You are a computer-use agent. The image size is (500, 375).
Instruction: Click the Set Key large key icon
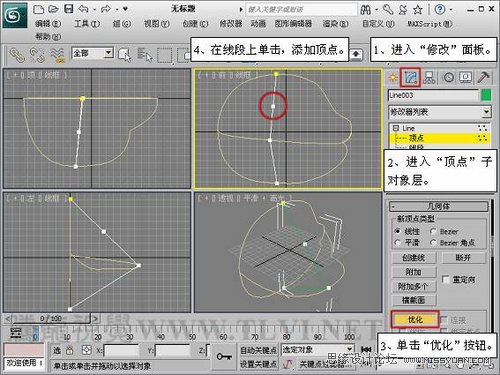224,357
